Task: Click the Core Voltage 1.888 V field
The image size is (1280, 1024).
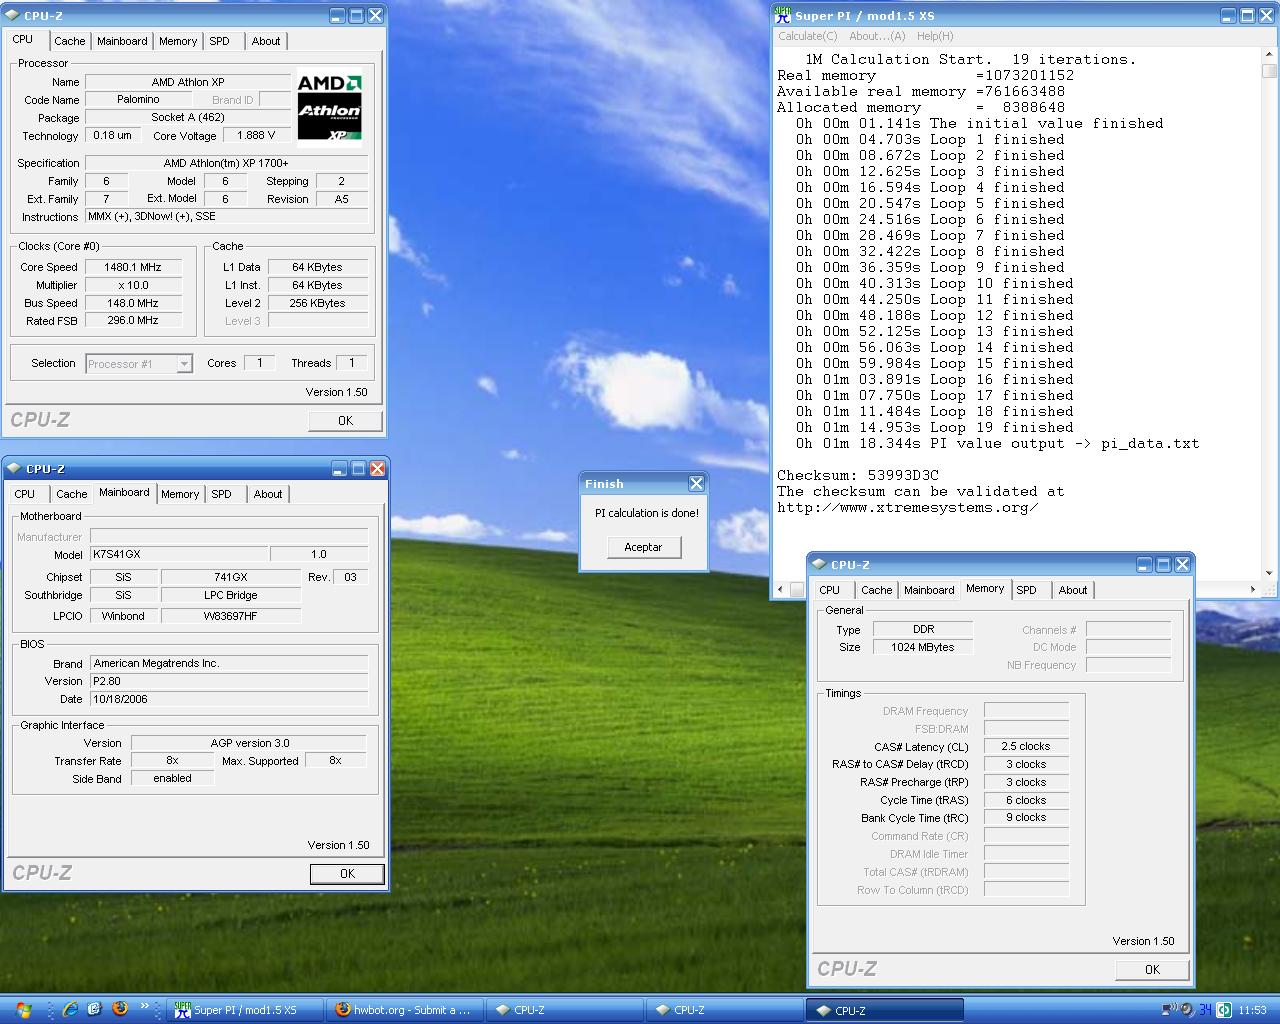Action: [x=256, y=135]
